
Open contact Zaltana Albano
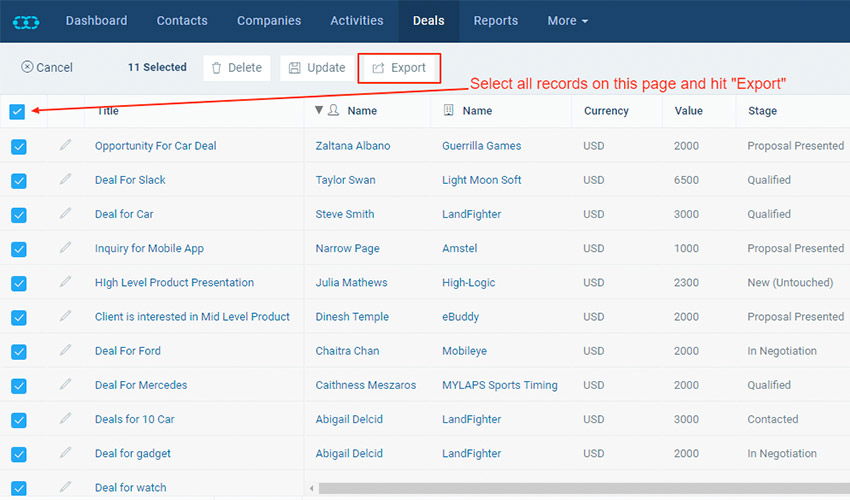tap(353, 145)
